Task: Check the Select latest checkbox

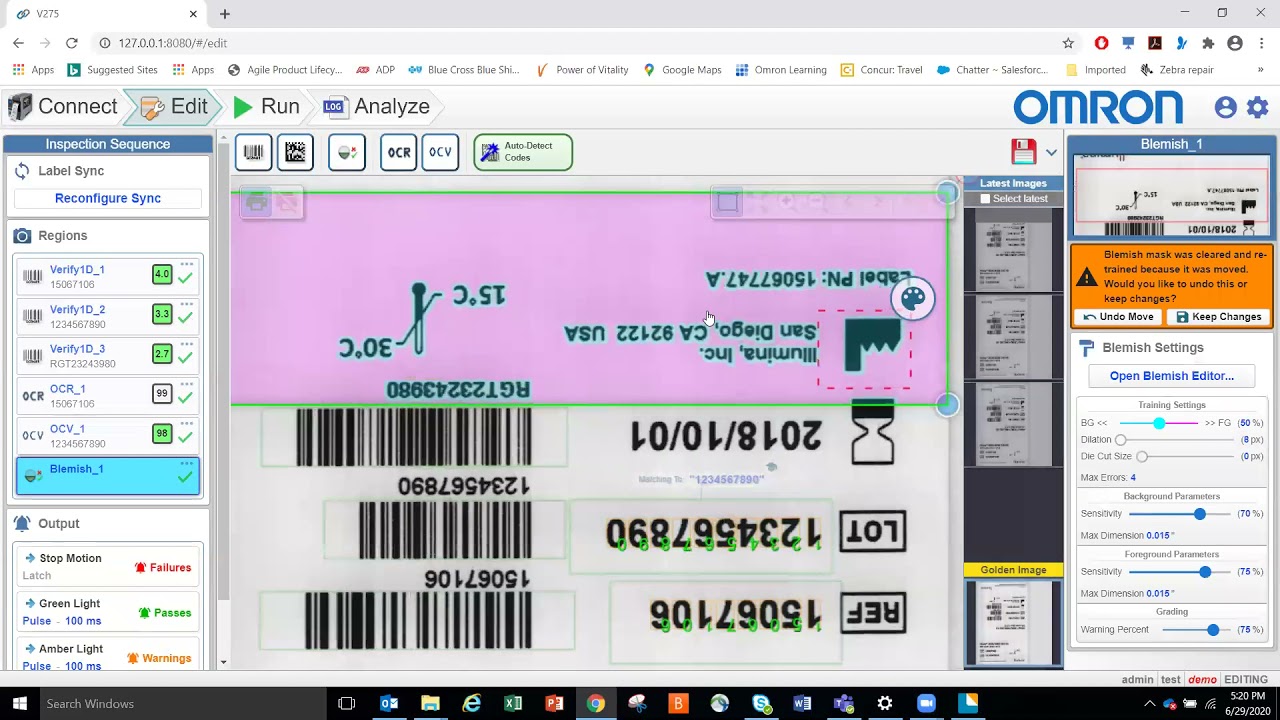Action: (x=985, y=199)
